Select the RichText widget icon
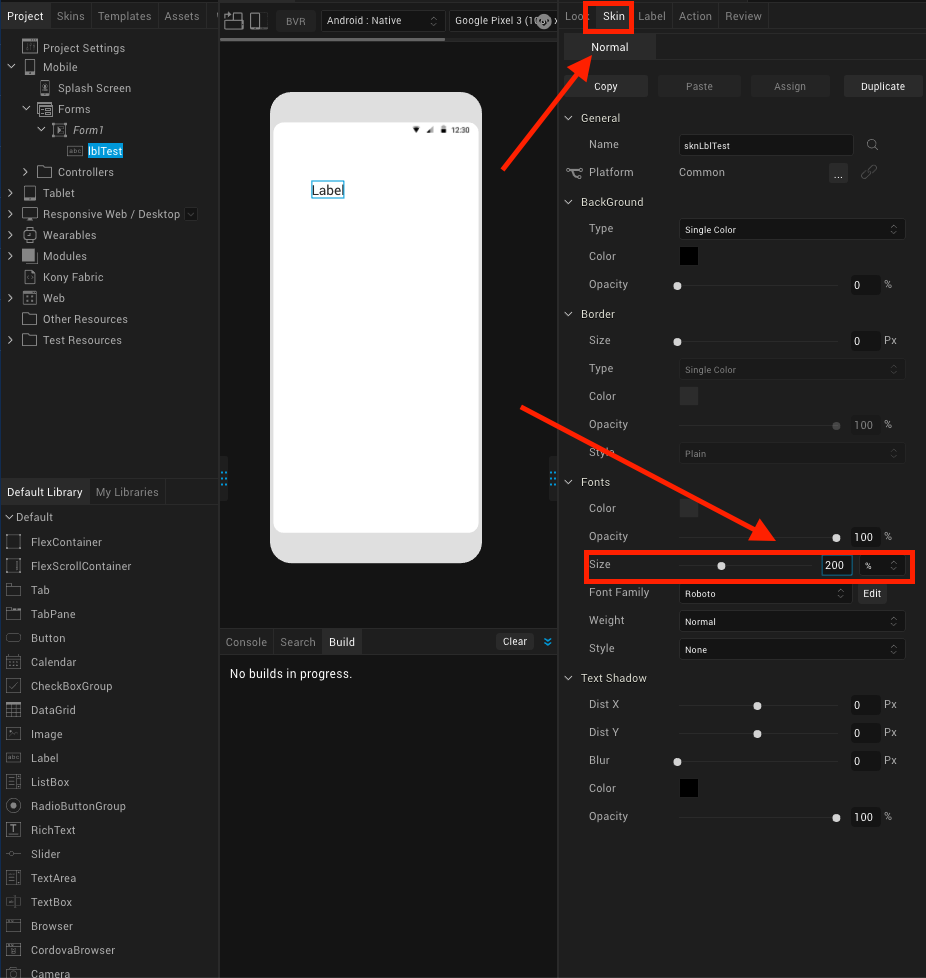The height and width of the screenshot is (978, 926). click(x=13, y=830)
